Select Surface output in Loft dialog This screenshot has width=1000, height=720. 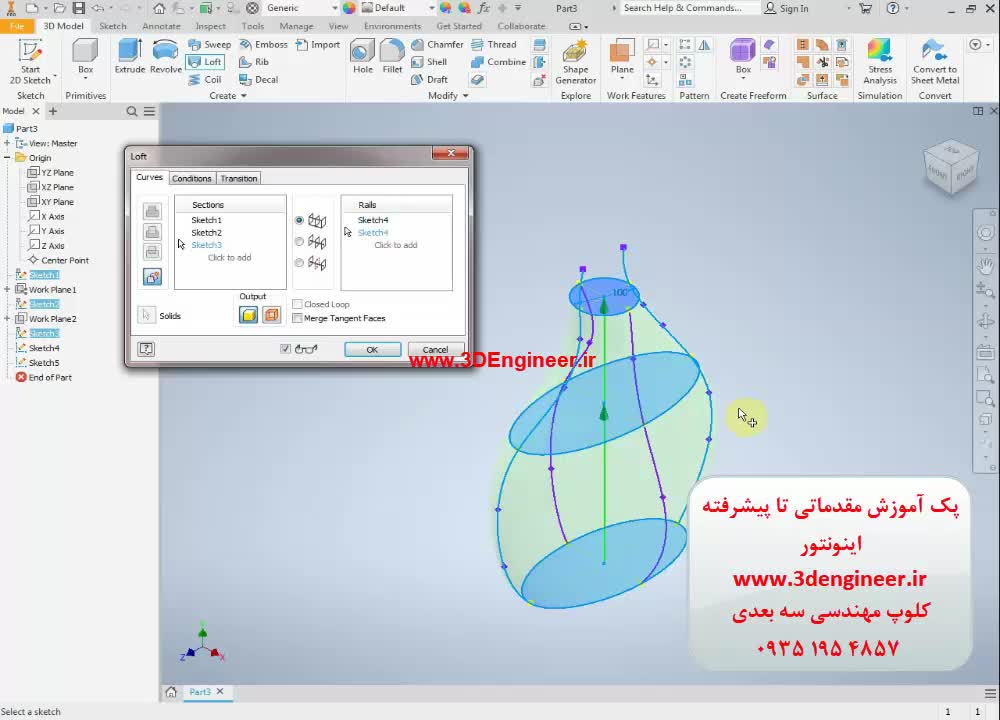272,314
